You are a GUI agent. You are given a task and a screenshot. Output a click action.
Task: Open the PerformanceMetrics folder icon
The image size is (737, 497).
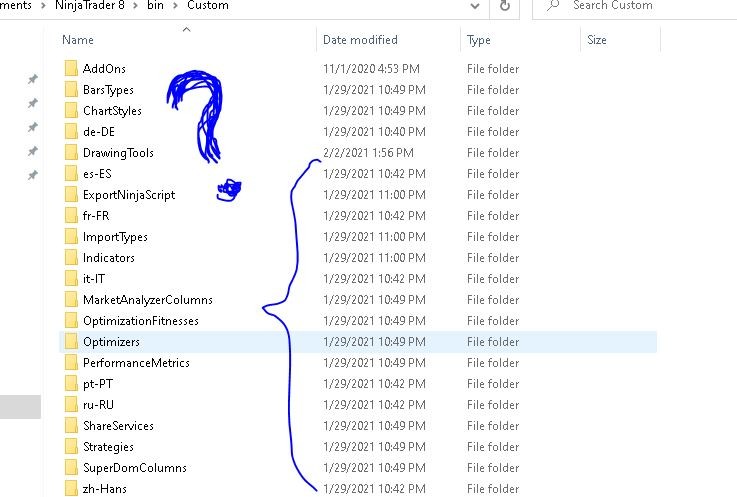pyautogui.click(x=71, y=363)
